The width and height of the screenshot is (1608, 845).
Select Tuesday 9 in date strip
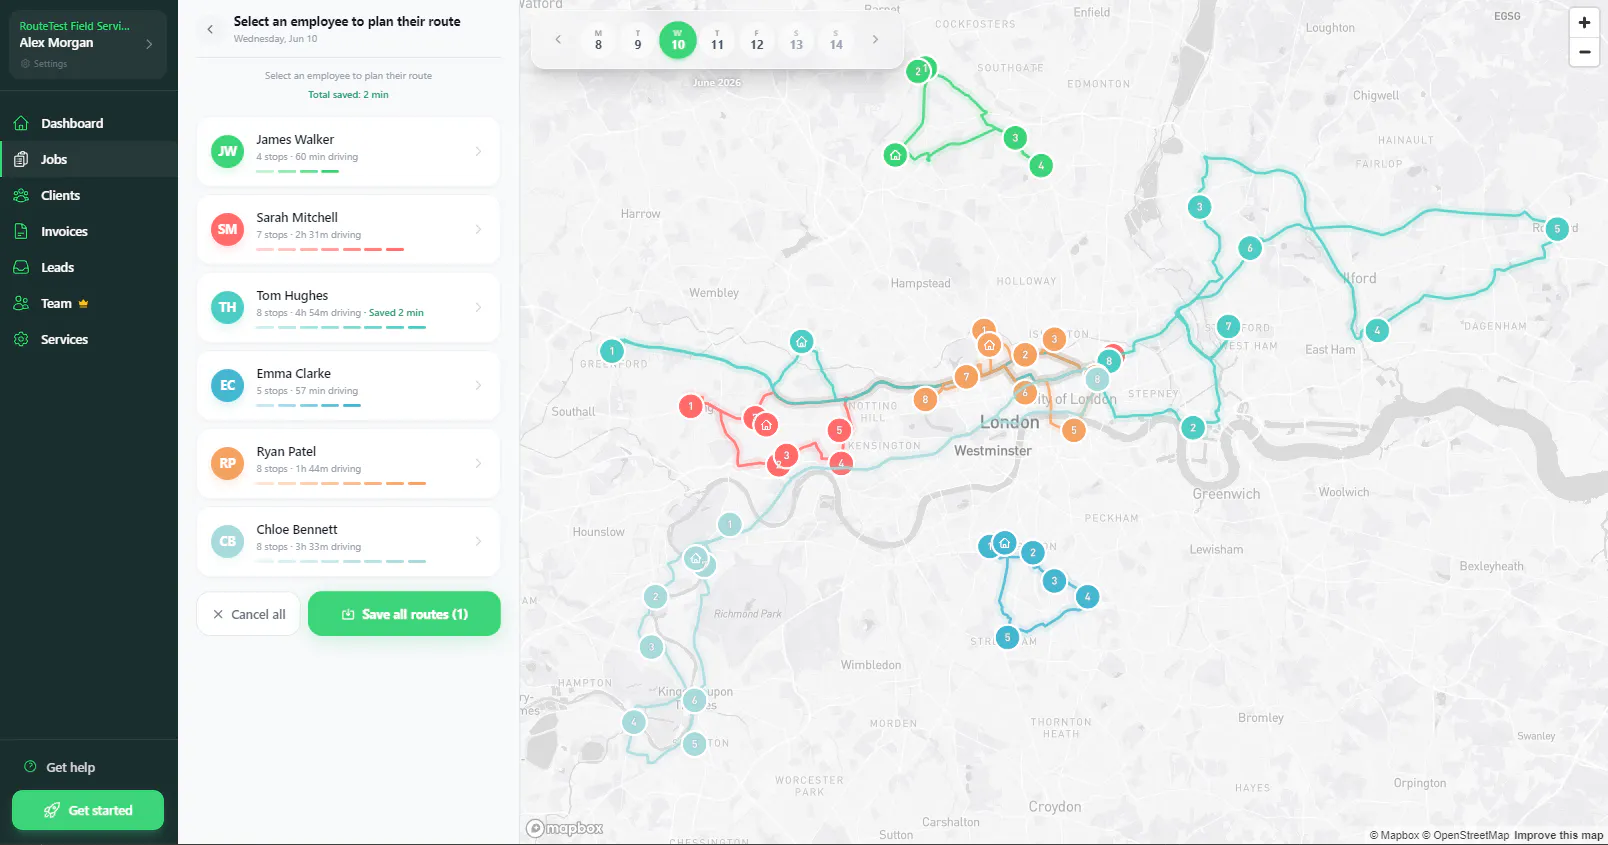coord(638,40)
